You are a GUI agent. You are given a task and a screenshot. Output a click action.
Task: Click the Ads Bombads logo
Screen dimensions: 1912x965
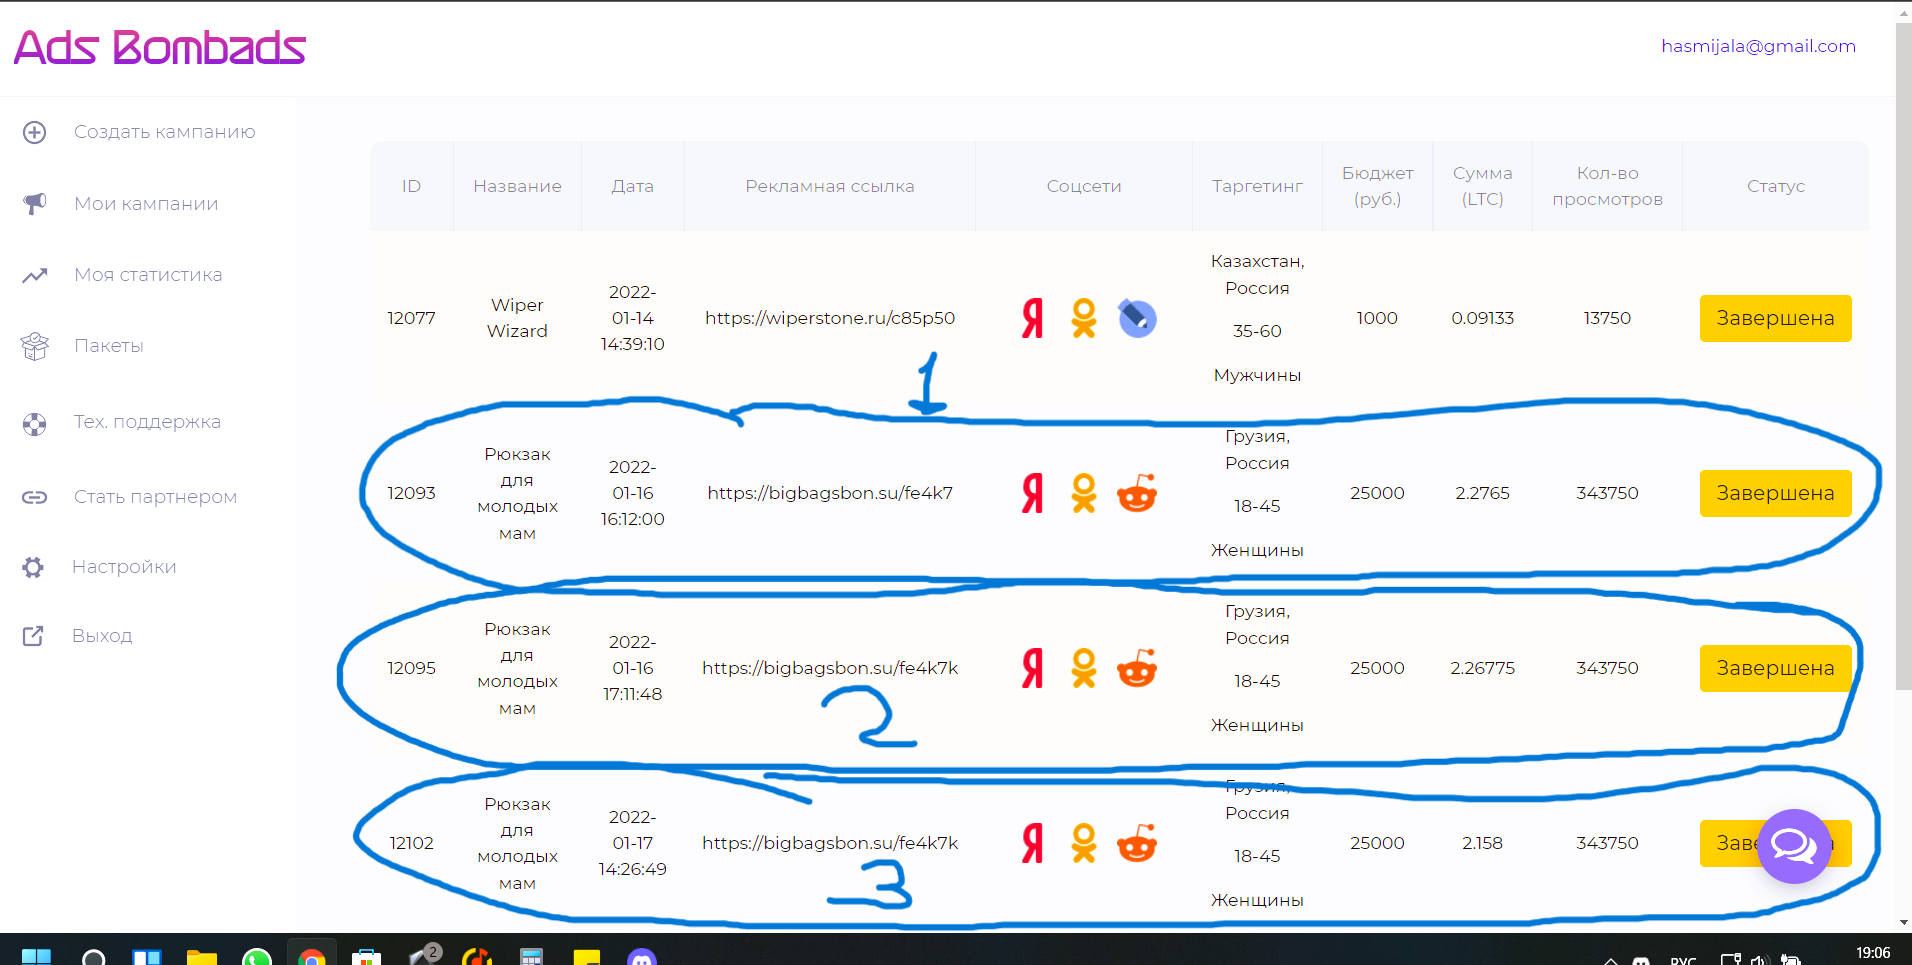pos(160,47)
